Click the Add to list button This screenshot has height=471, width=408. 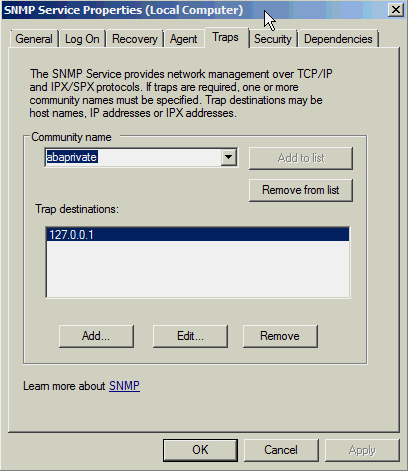[301, 158]
